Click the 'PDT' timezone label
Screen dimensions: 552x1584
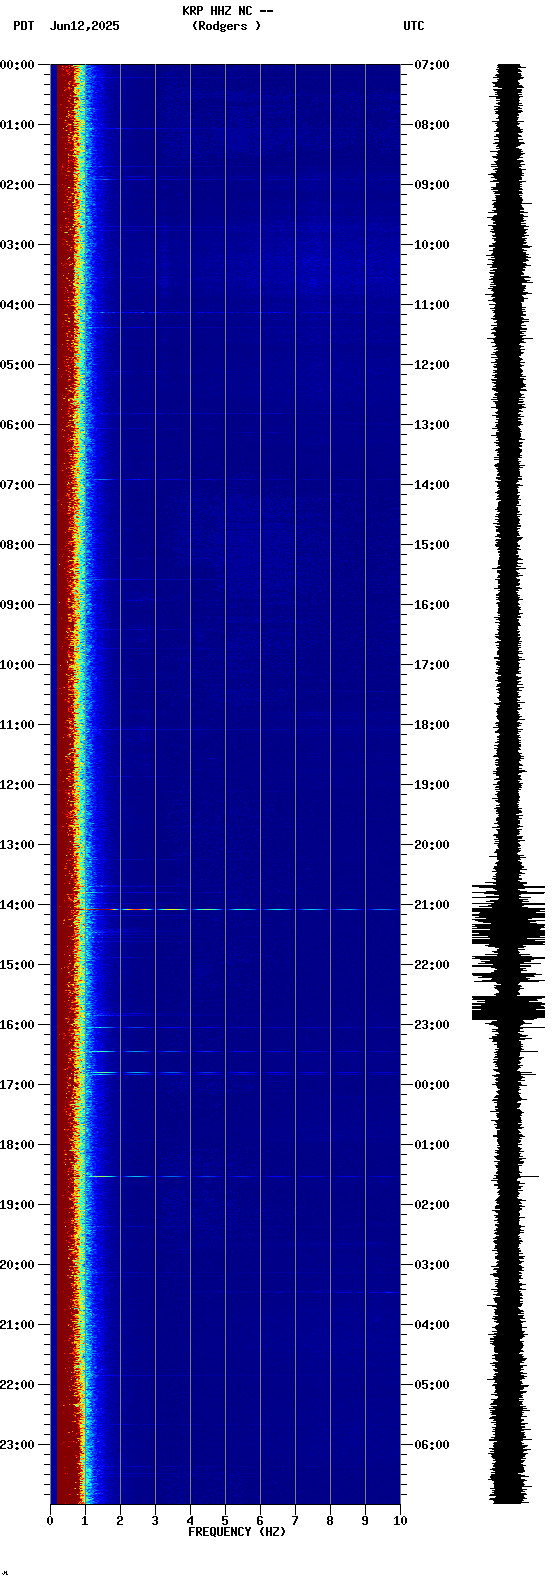23,26
